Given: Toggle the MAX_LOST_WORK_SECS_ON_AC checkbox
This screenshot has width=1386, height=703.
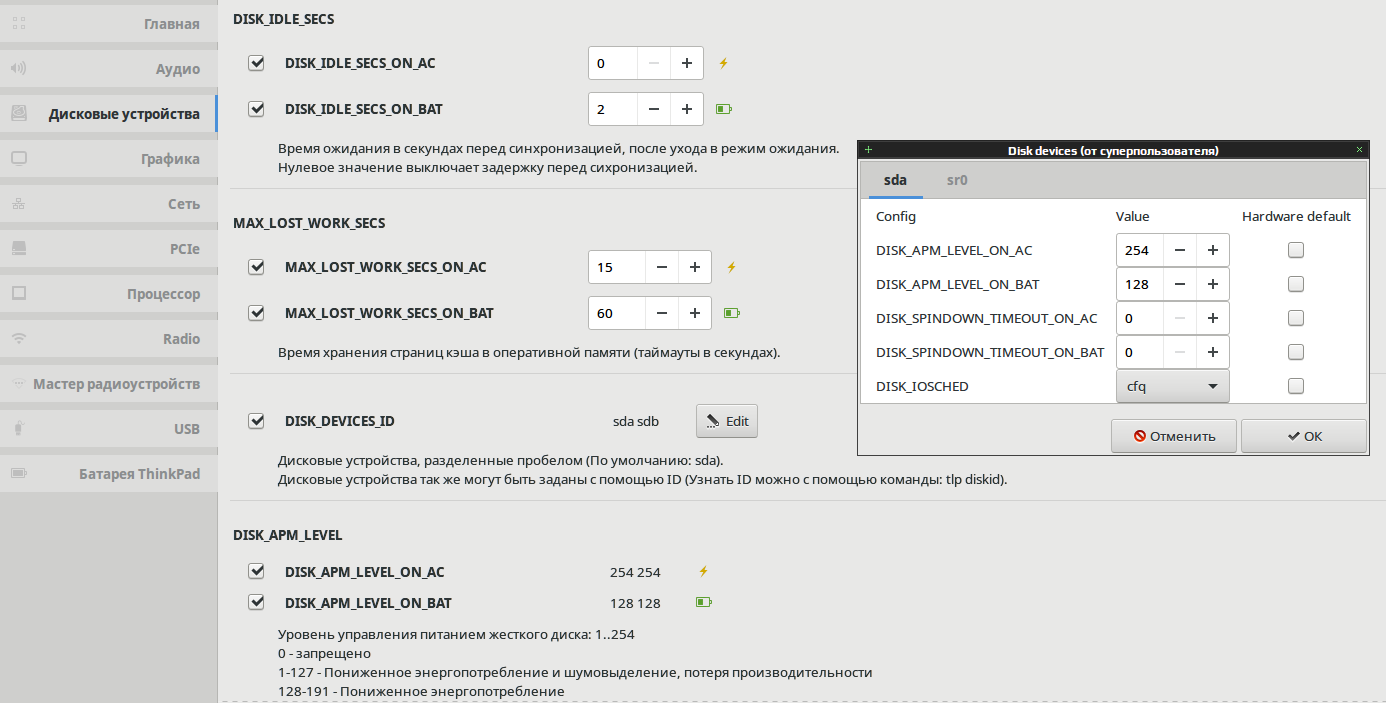Looking at the screenshot, I should click(256, 267).
